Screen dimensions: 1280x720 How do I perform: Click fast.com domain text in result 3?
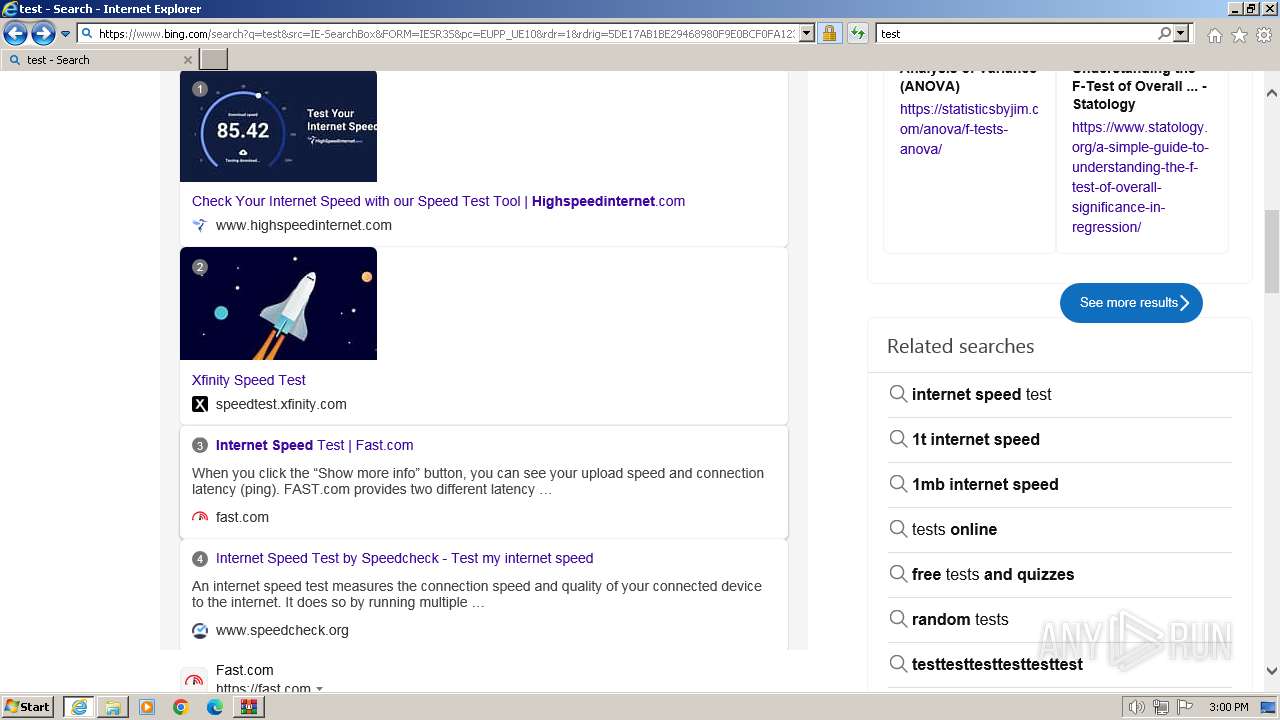click(x=242, y=517)
